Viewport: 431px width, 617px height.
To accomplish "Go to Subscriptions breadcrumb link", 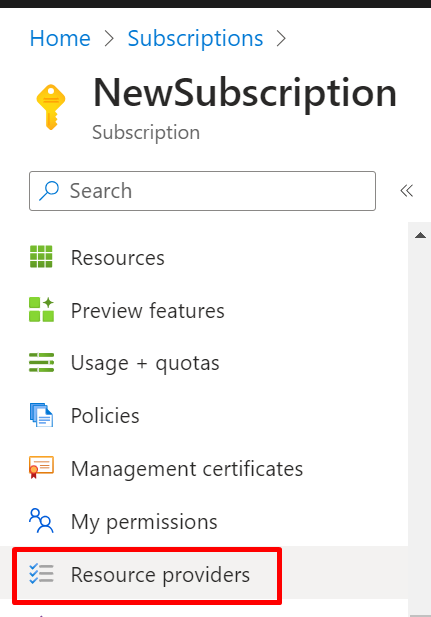I will (195, 39).
